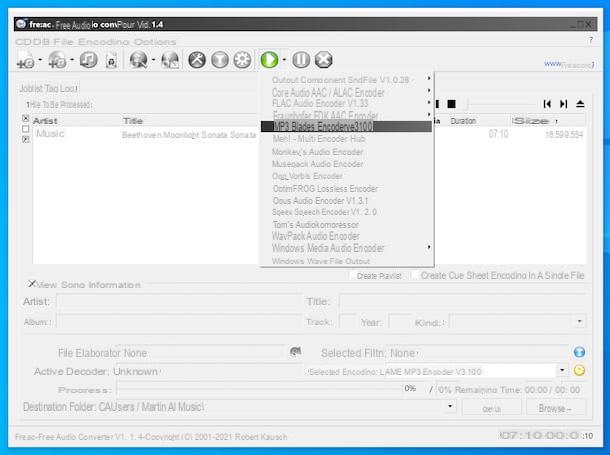Image resolution: width=610 pixels, height=455 pixels.
Task: Open the Encoding menu
Action: [104, 42]
